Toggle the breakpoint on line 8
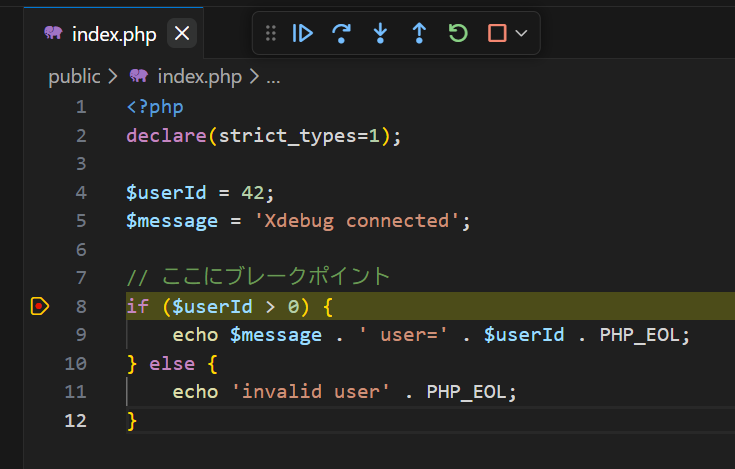The width and height of the screenshot is (735, 469). pos(39,306)
